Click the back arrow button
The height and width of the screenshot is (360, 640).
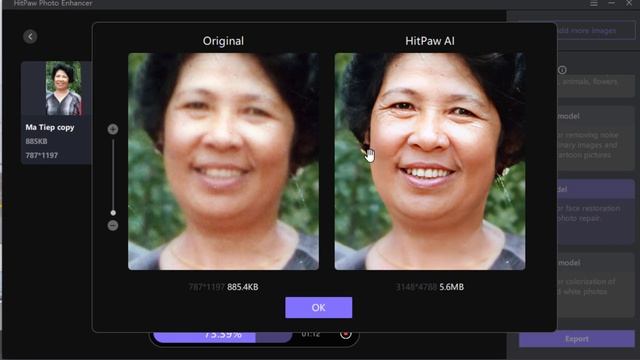point(30,36)
